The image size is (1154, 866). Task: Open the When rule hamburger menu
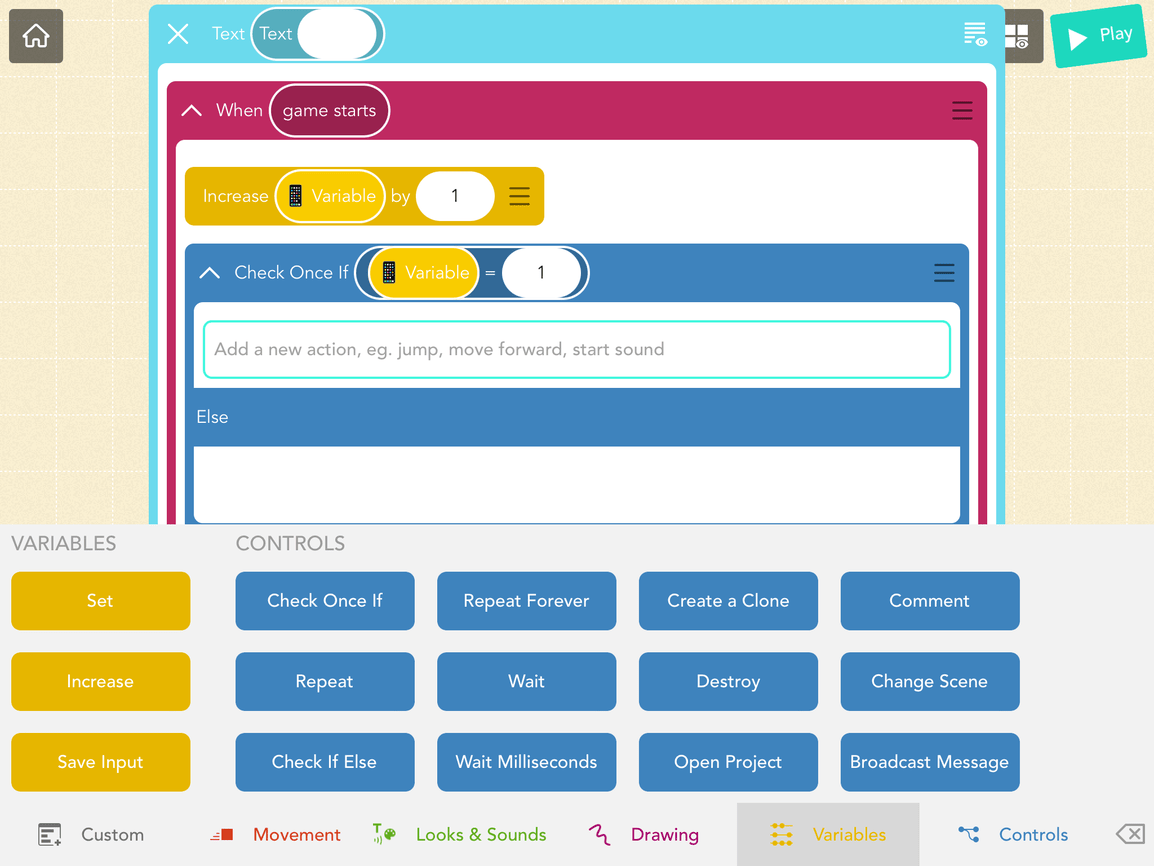962,110
